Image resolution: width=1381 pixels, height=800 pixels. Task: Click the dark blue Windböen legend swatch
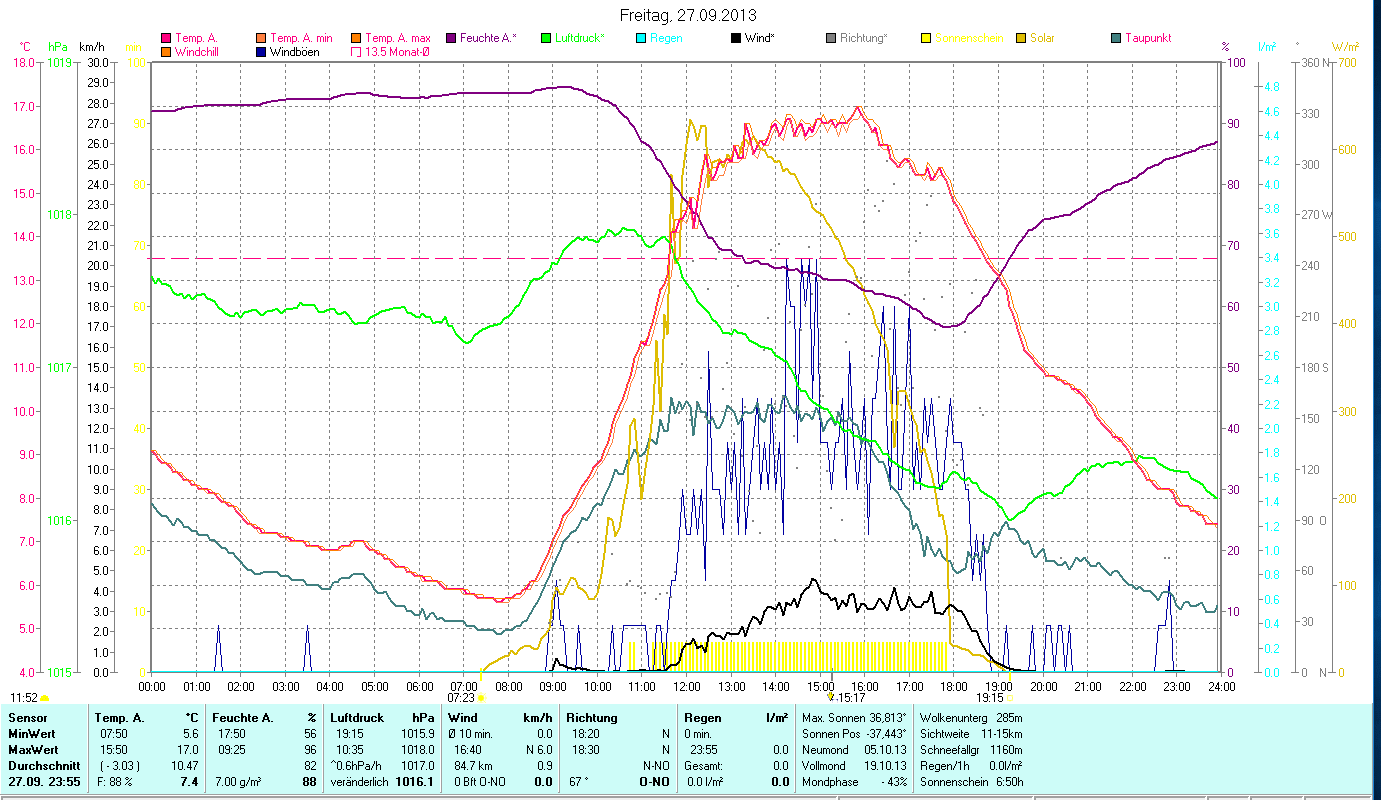point(262,51)
